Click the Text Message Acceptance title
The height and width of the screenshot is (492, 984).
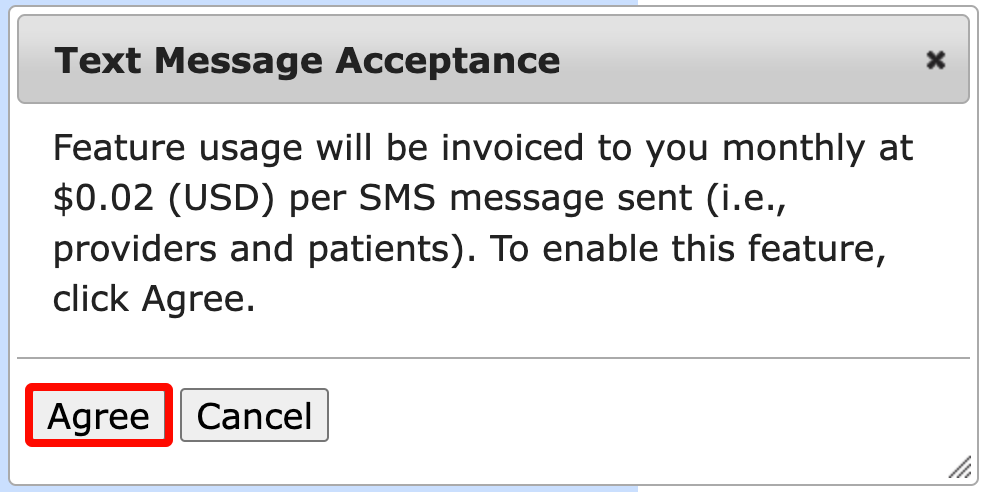click(x=307, y=61)
